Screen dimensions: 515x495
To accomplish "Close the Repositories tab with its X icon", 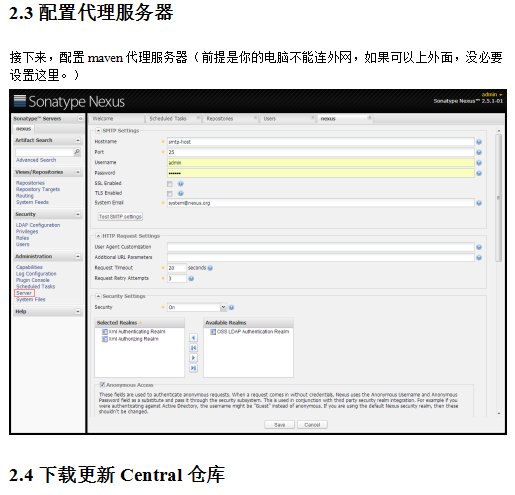I will pyautogui.click(x=255, y=118).
